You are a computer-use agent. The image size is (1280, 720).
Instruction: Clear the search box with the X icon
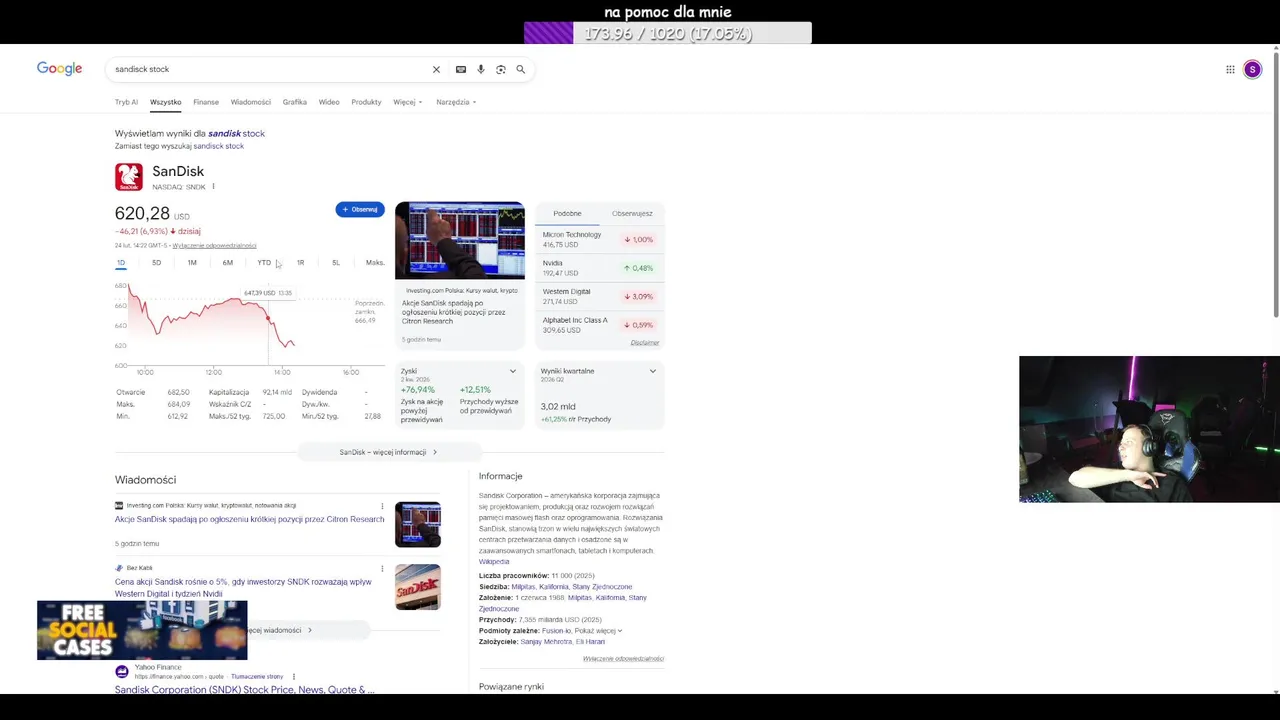pos(436,69)
